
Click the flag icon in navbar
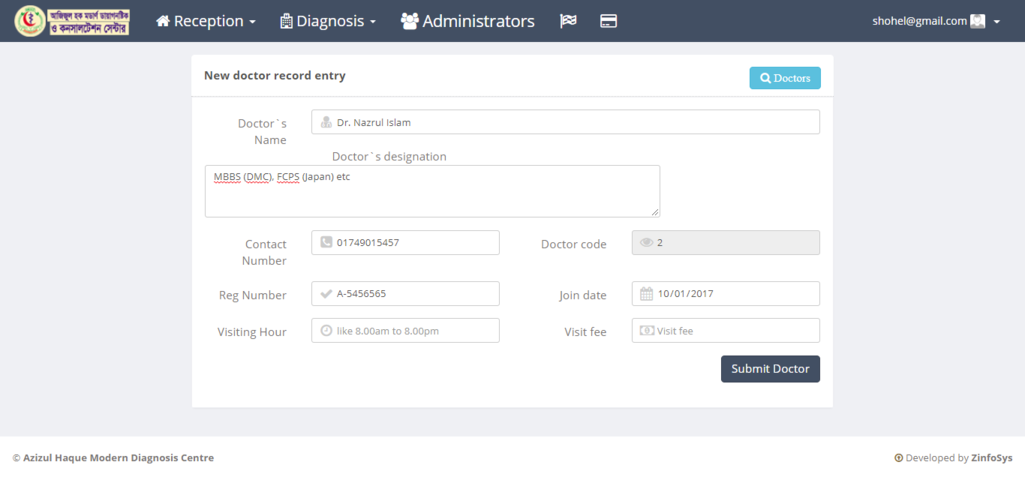pyautogui.click(x=568, y=21)
